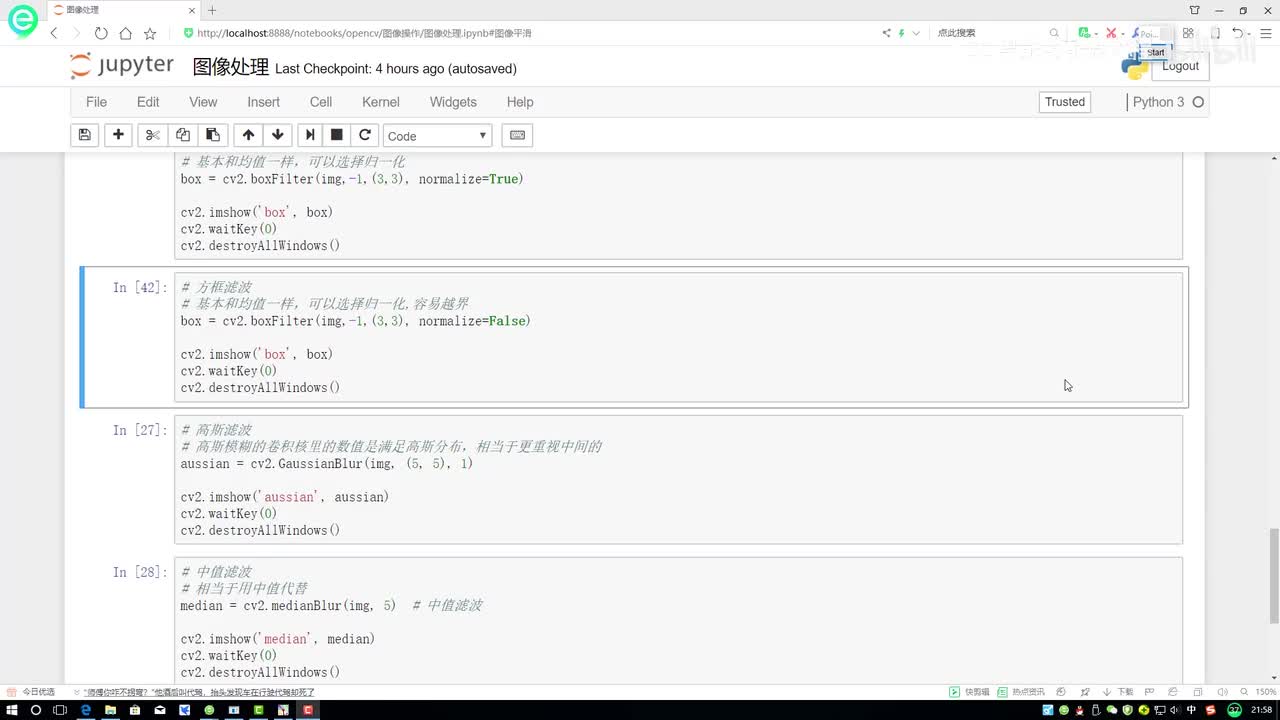The image size is (1280, 720).
Task: Click the localhost address bar
Action: pyautogui.click(x=363, y=33)
